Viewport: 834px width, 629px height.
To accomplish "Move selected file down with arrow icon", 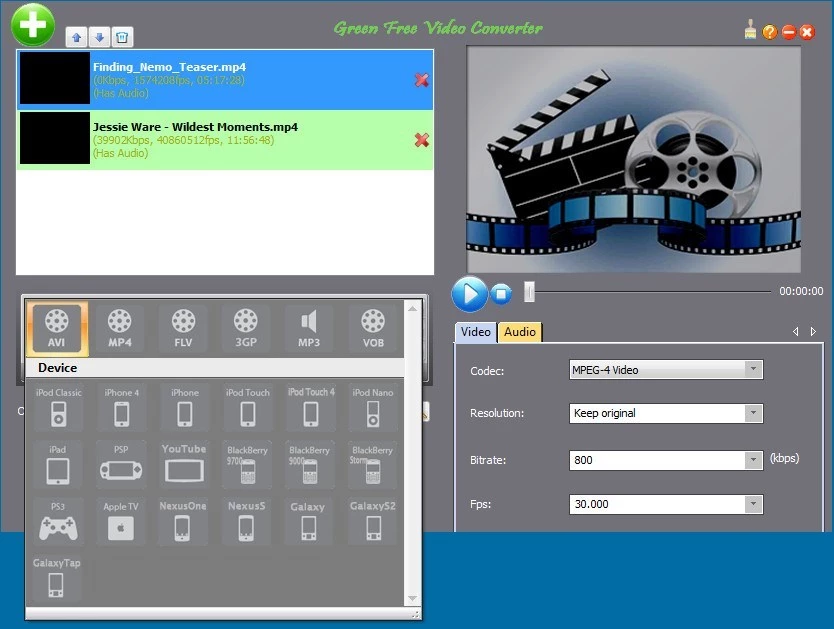I will tap(99, 38).
